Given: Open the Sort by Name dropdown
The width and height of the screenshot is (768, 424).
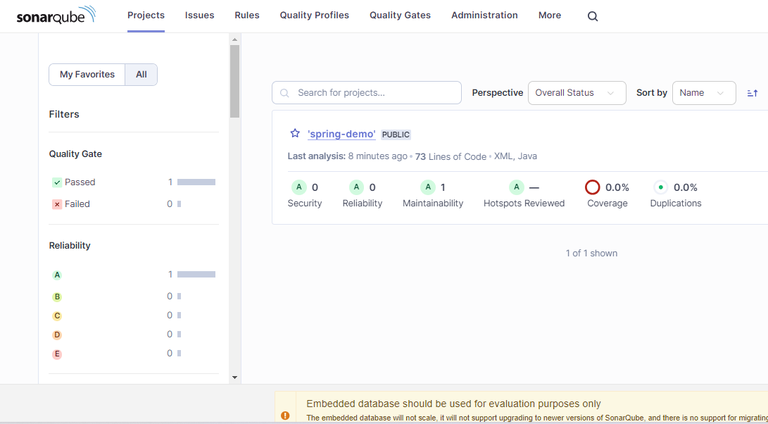Looking at the screenshot, I should click(x=703, y=93).
